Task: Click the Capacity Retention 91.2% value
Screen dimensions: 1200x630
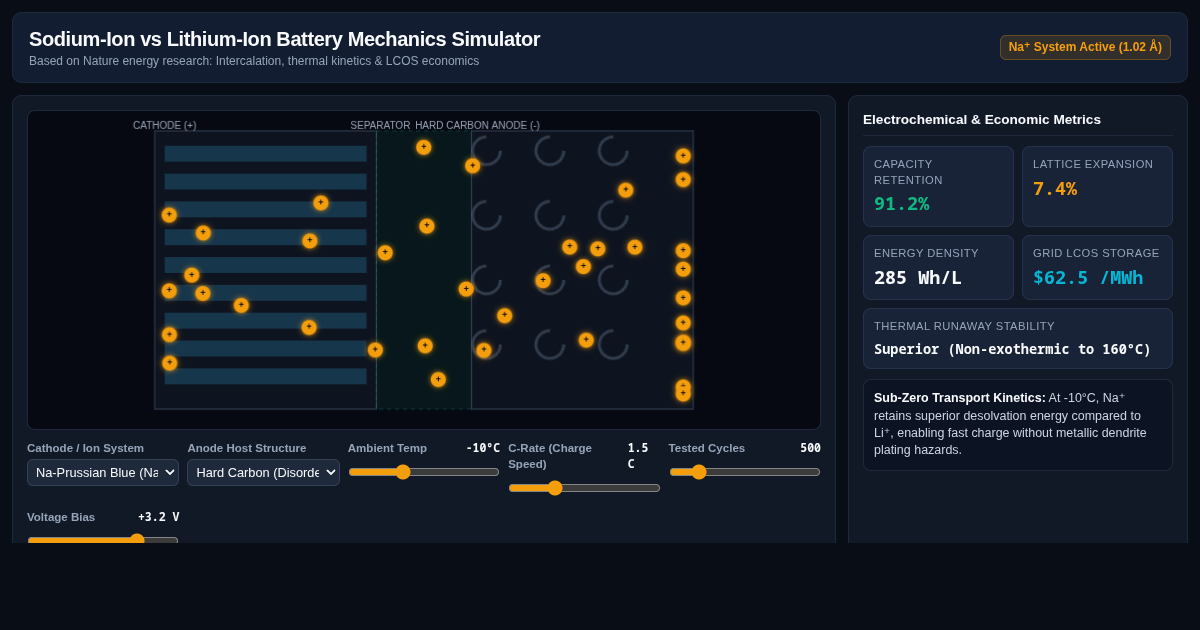Action: 902,204
